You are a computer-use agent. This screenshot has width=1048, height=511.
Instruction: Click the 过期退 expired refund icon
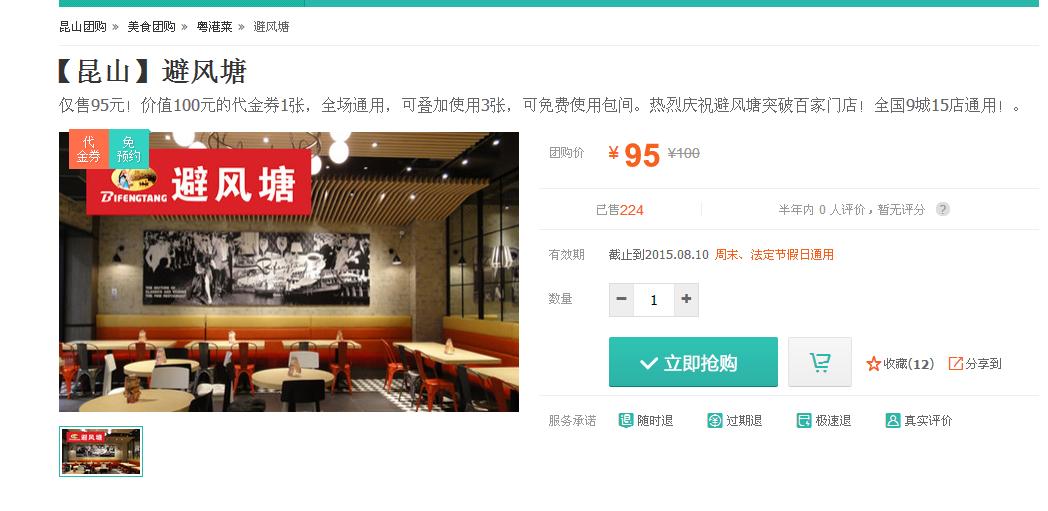point(714,420)
